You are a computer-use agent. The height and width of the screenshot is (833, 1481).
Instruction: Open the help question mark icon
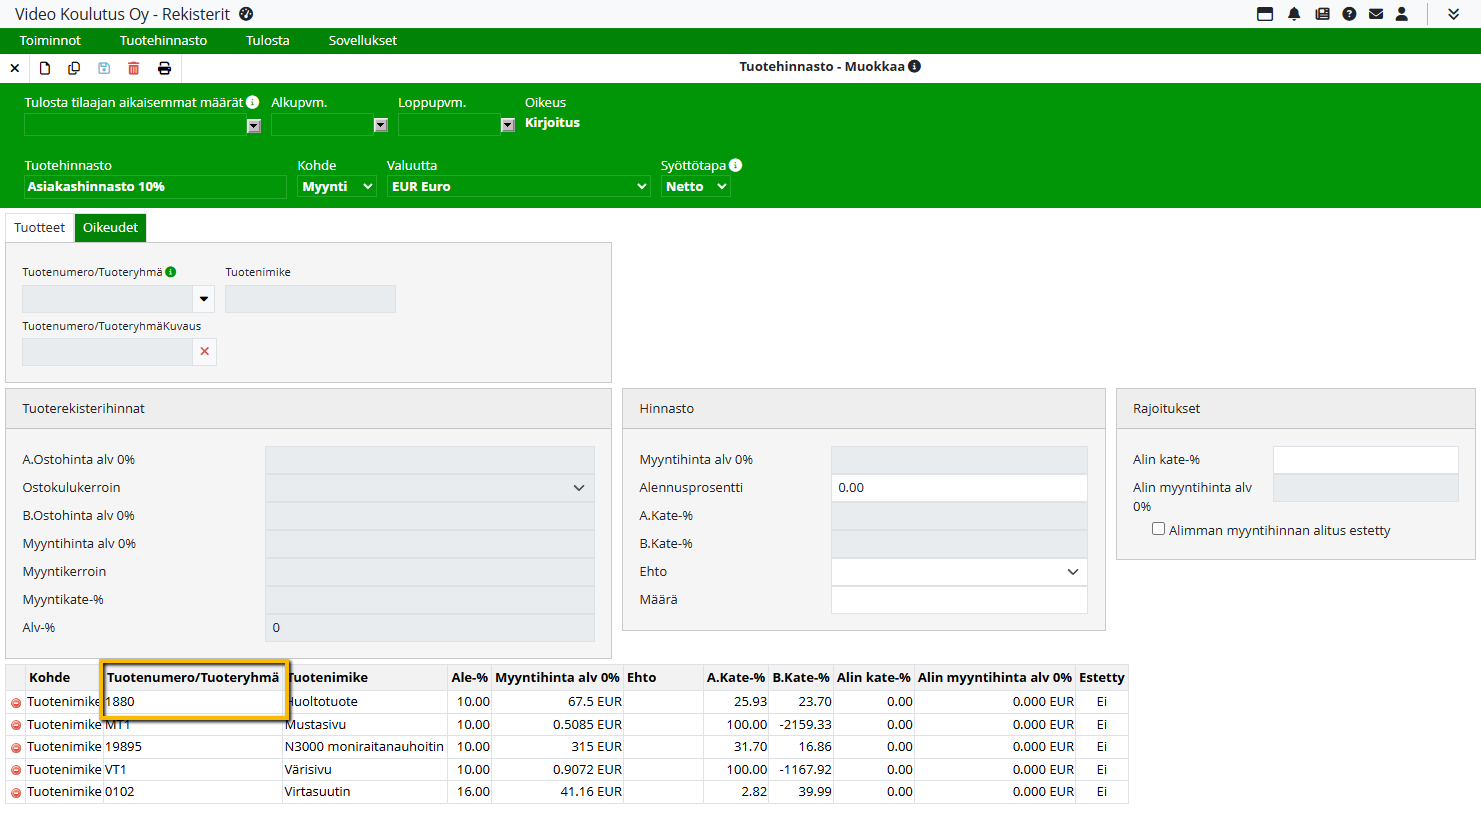(1349, 14)
